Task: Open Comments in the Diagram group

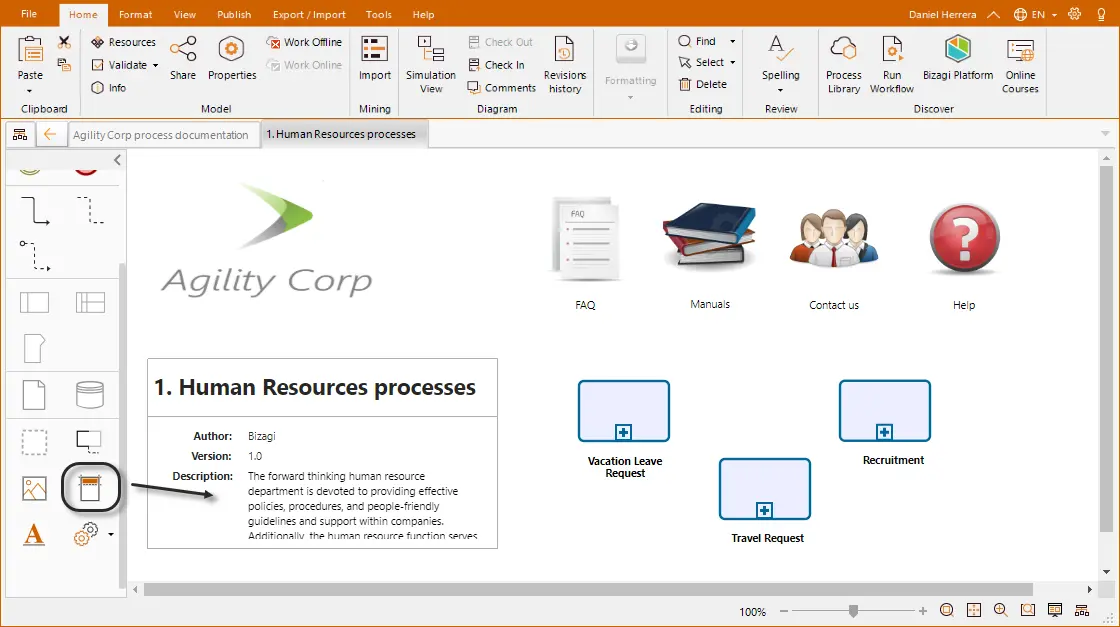Action: [501, 88]
